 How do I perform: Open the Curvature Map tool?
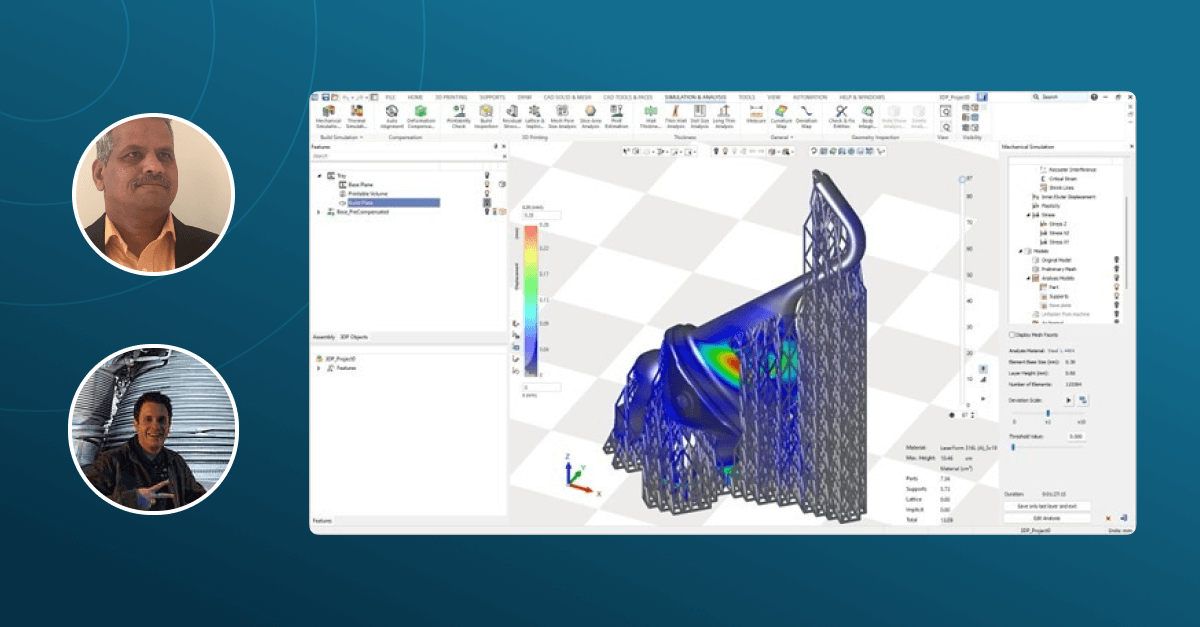tap(781, 115)
